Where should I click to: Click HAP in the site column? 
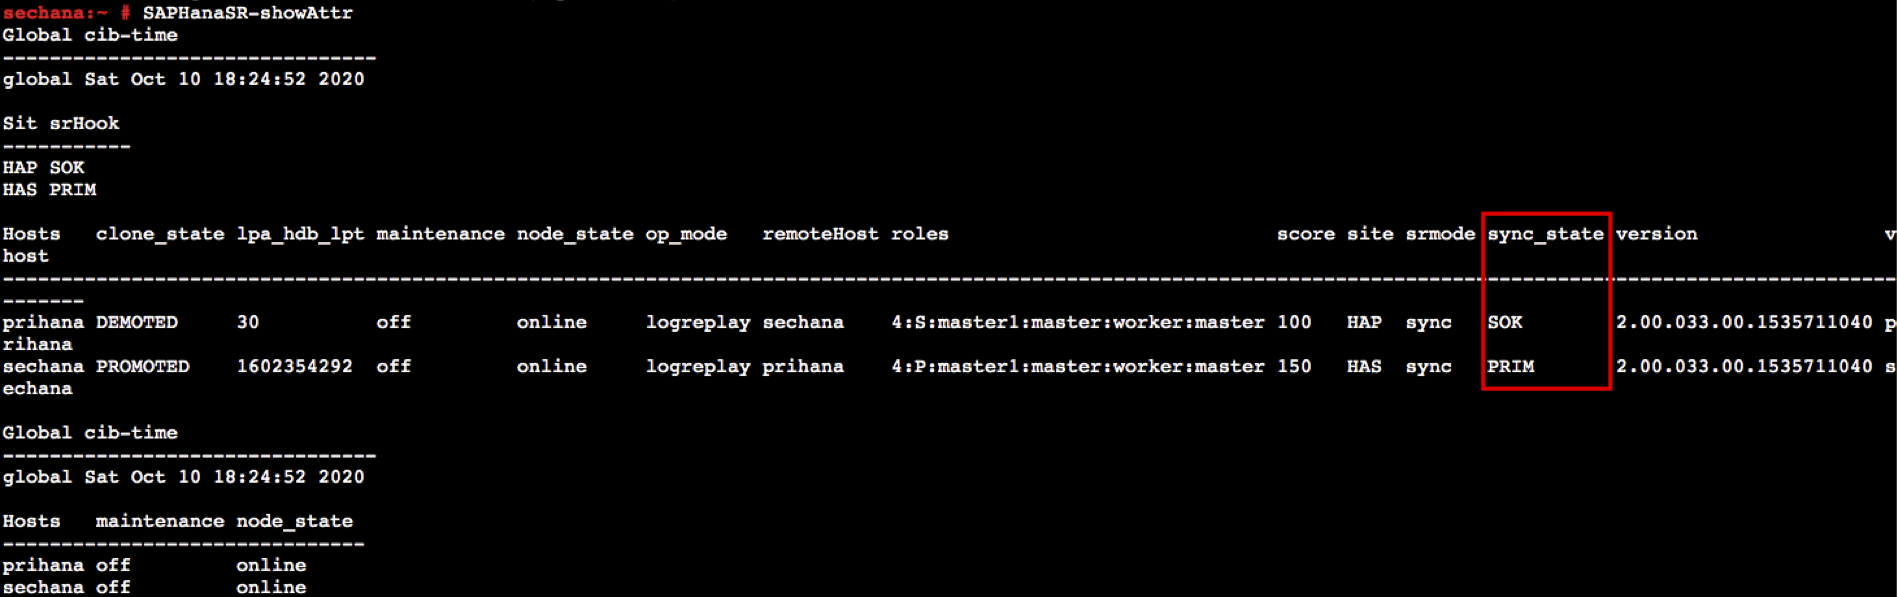click(1364, 322)
